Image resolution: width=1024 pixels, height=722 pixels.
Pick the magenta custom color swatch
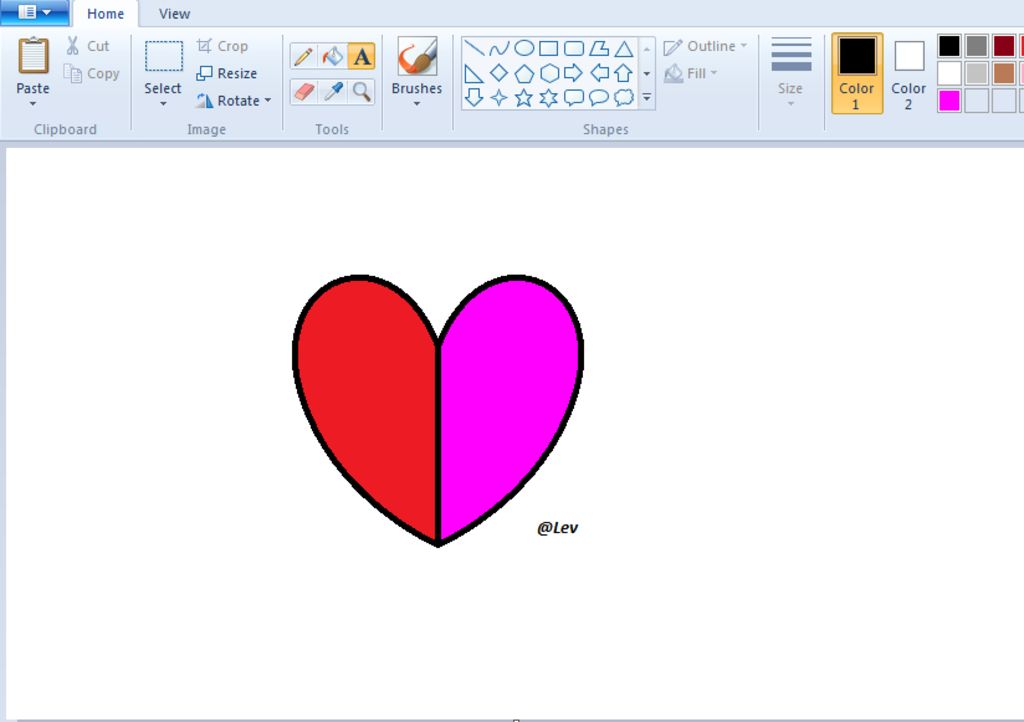point(949,101)
